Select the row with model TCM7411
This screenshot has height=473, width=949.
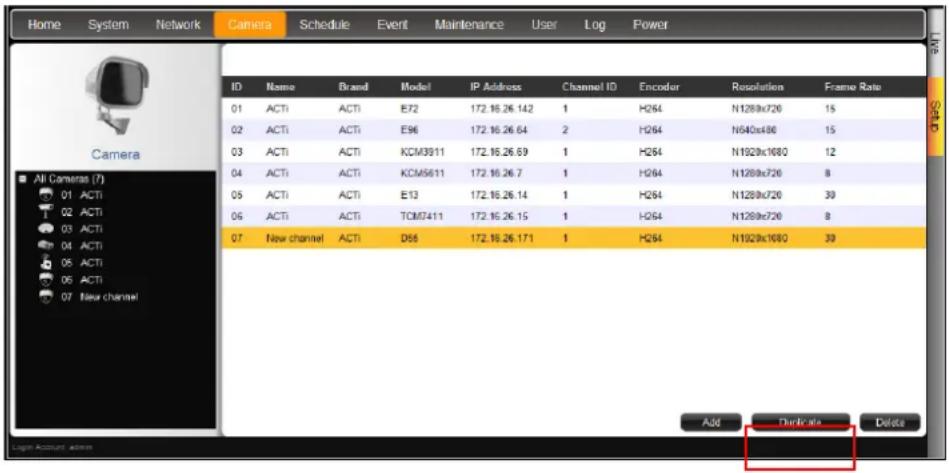574,217
